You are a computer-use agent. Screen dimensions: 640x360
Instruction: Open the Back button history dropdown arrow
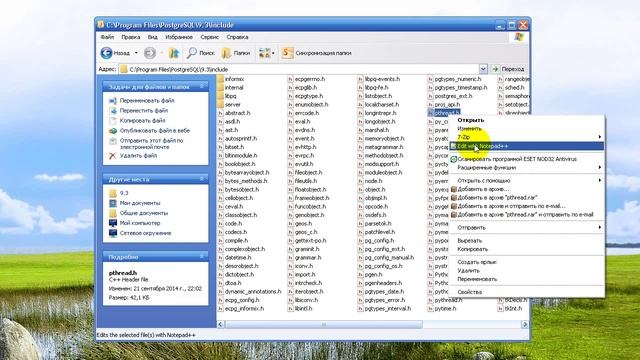pyautogui.click(x=136, y=53)
